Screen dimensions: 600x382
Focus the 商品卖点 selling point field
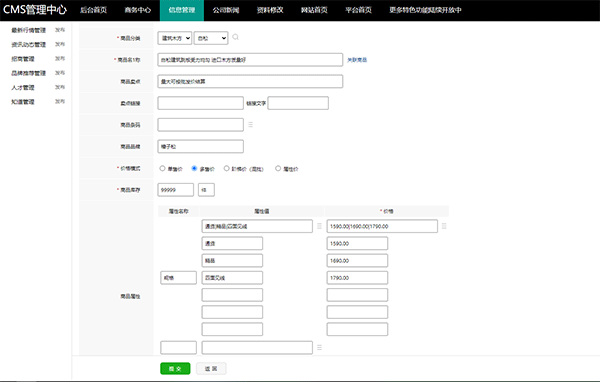pos(250,82)
